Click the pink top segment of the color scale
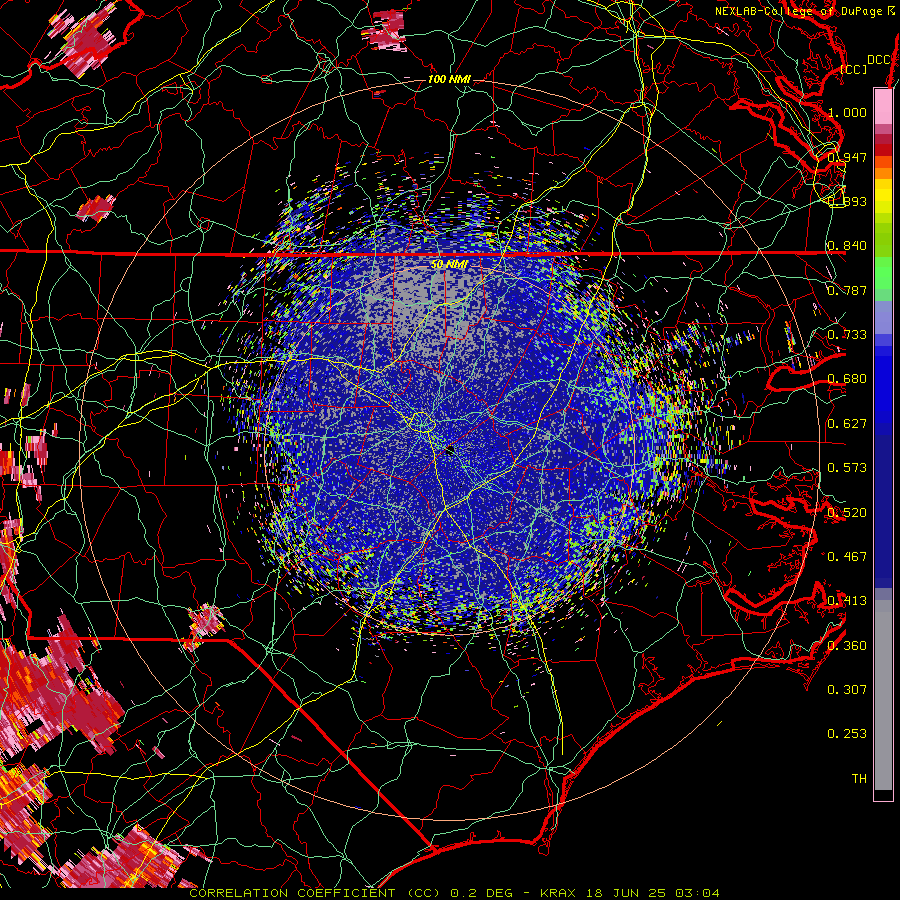Image resolution: width=900 pixels, height=900 pixels. pos(883,106)
